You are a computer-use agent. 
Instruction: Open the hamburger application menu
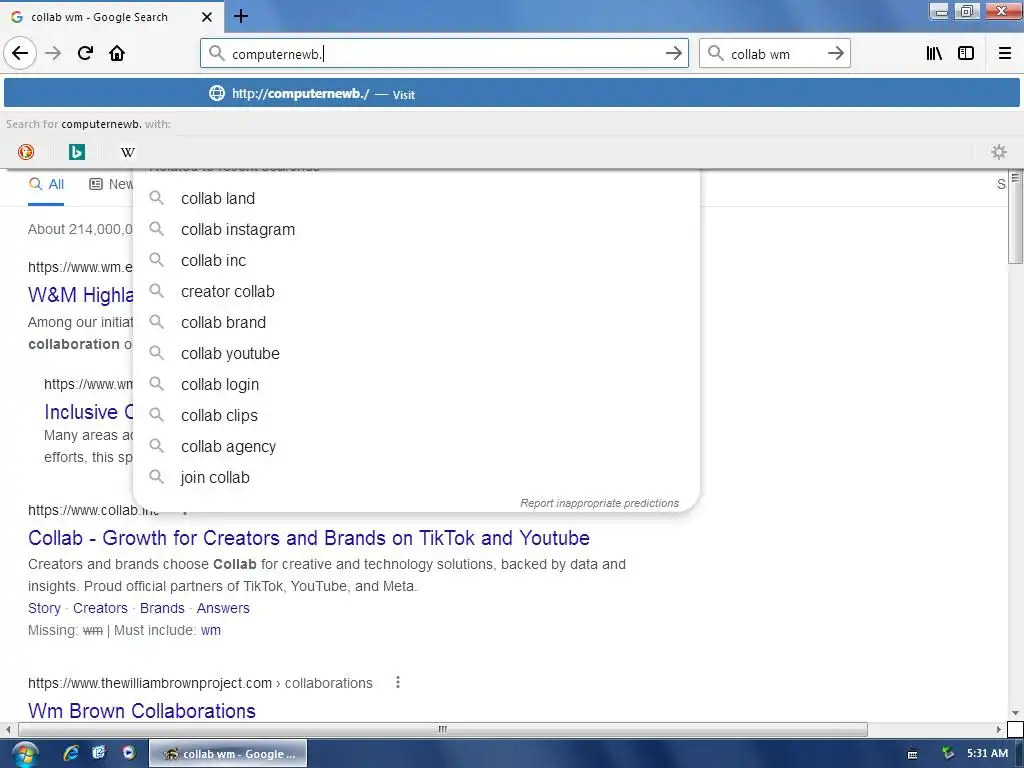tap(1004, 53)
